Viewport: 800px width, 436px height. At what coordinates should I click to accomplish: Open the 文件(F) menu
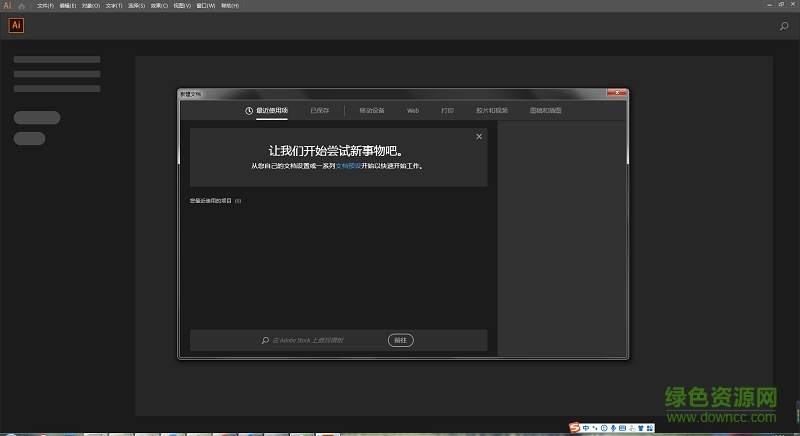tap(46, 6)
